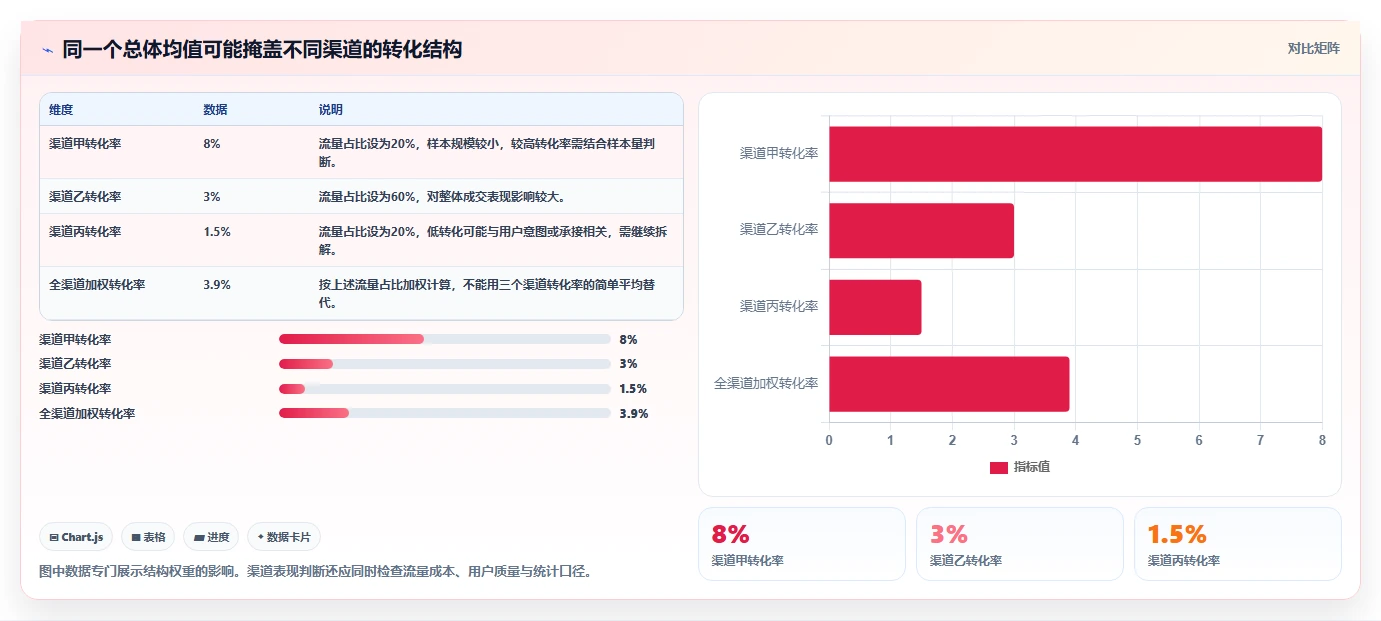Click the 渠道甲转化率 progress bar
1381x621 pixels.
(445, 340)
